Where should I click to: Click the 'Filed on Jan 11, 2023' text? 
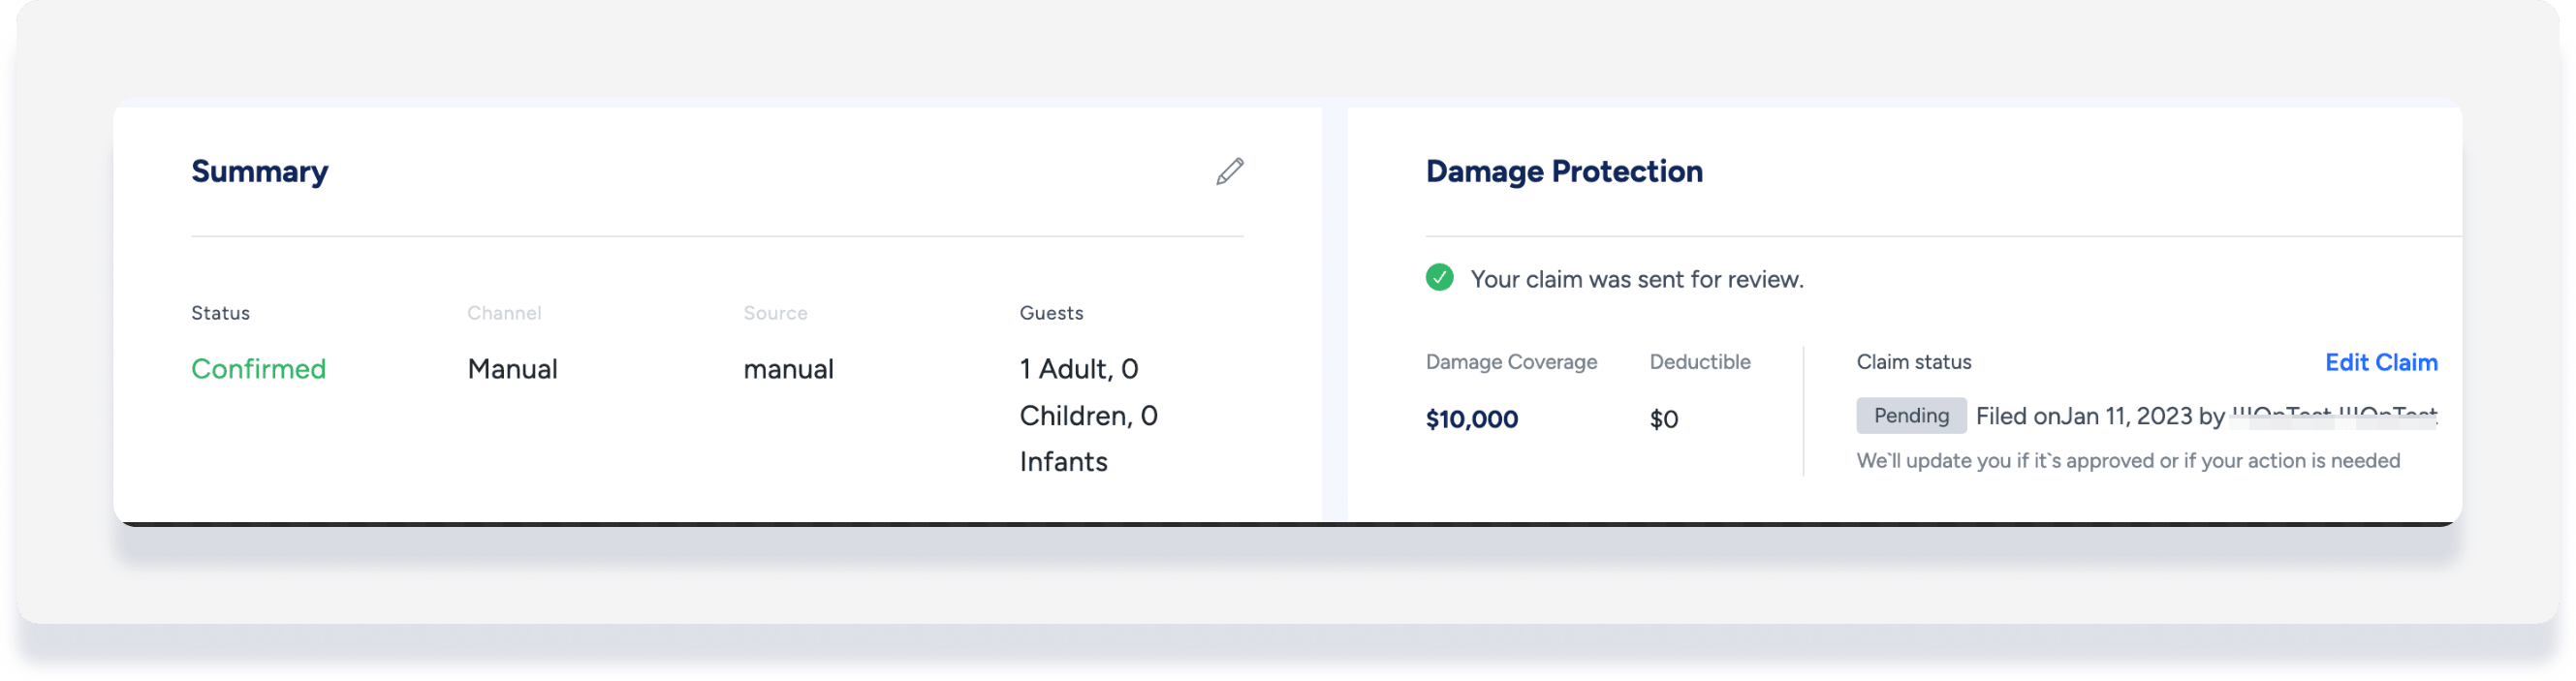[x=2084, y=416]
